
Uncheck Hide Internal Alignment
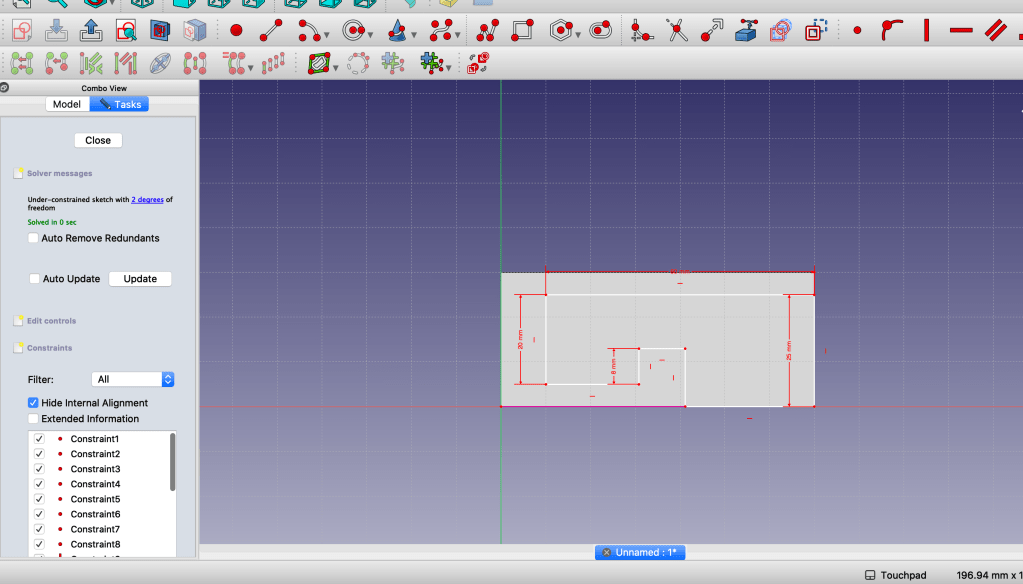tap(34, 403)
